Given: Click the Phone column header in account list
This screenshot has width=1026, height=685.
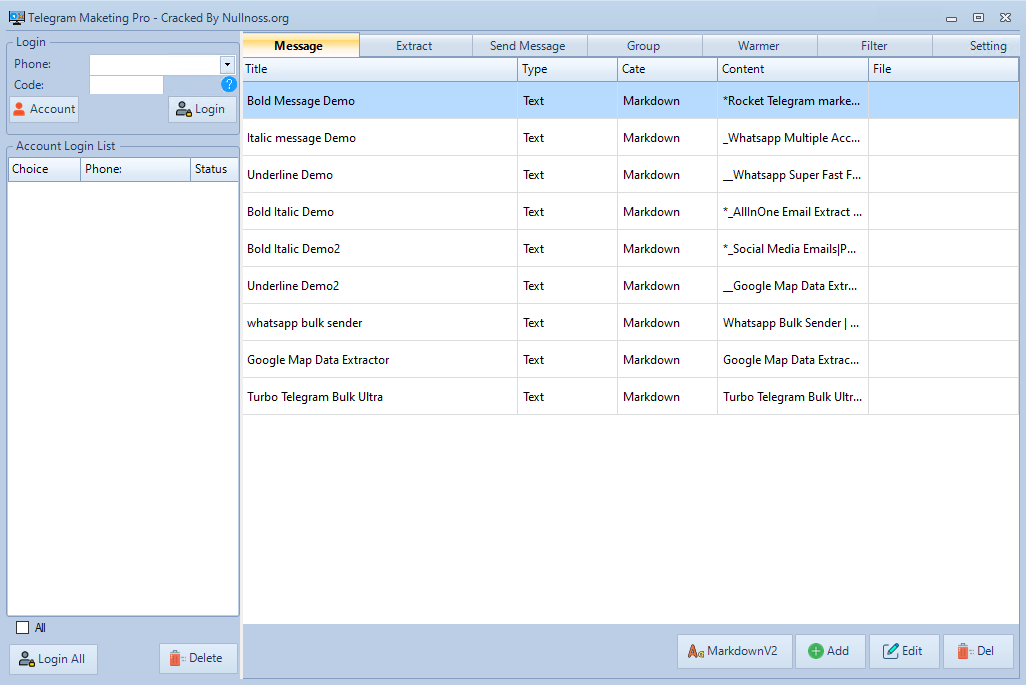Looking at the screenshot, I should pyautogui.click(x=135, y=169).
